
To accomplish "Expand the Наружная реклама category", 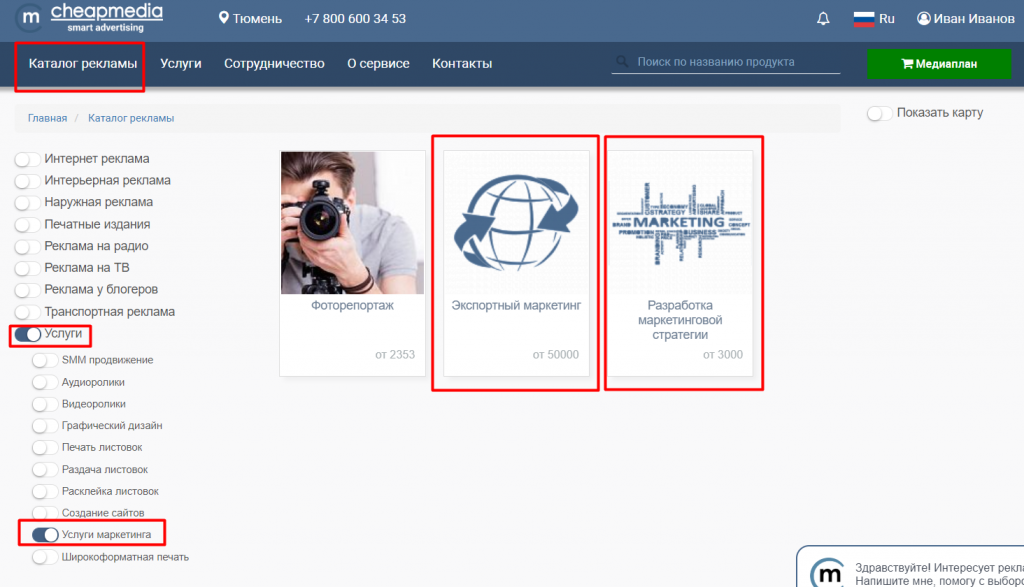I will [28, 203].
